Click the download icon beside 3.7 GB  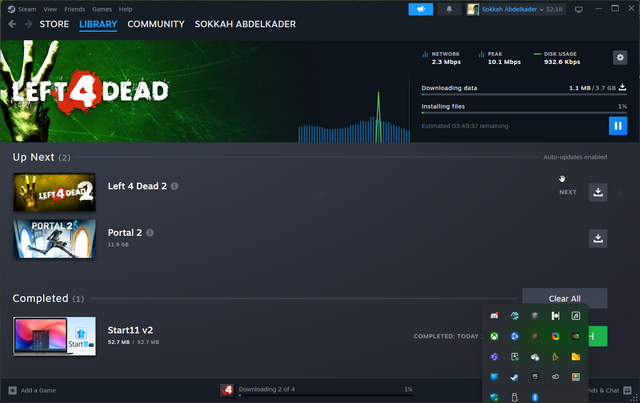click(622, 87)
